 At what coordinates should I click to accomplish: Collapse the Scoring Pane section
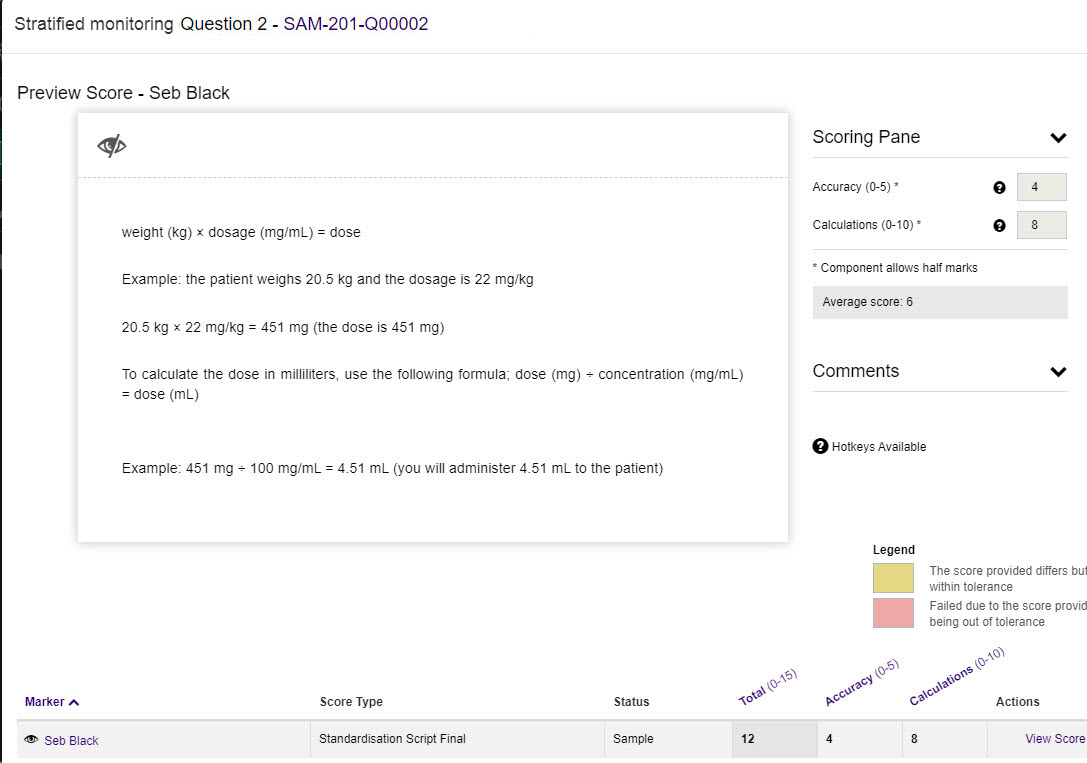1058,138
